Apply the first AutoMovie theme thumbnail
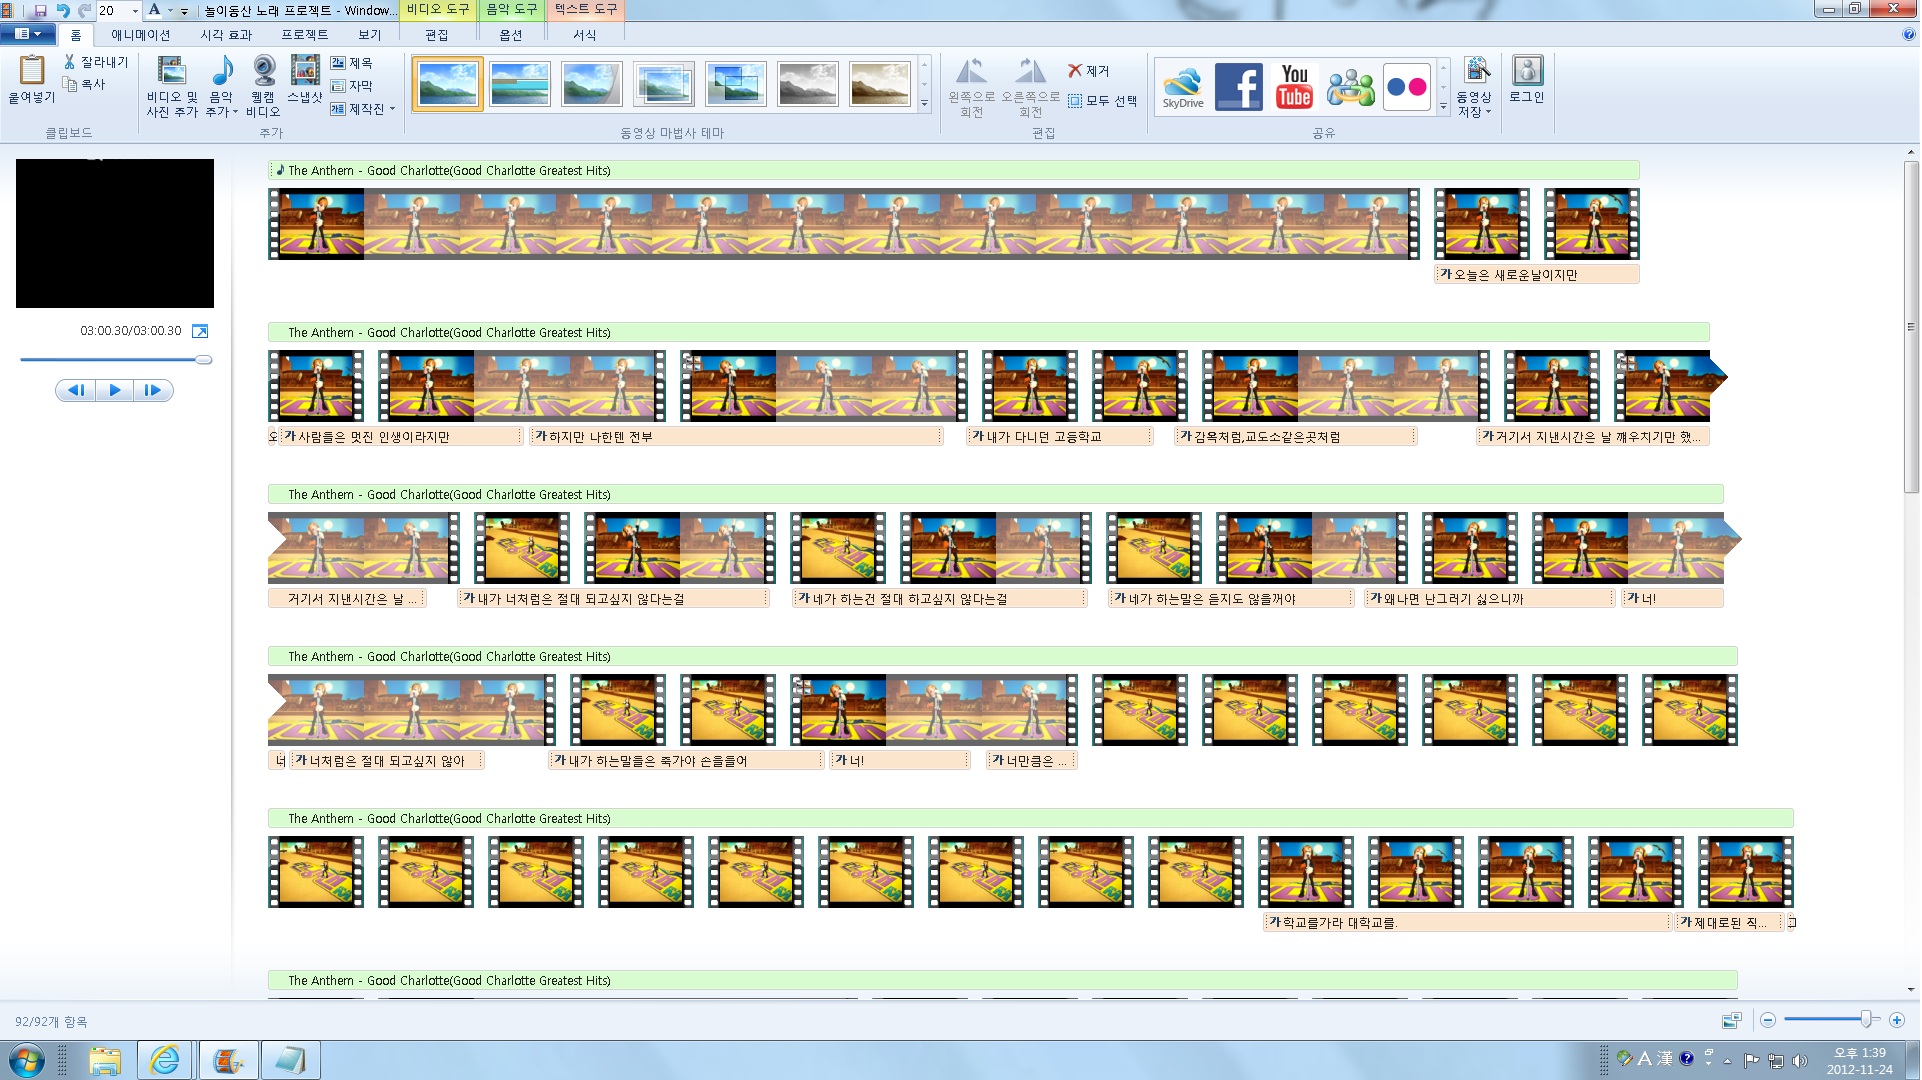 (x=447, y=84)
